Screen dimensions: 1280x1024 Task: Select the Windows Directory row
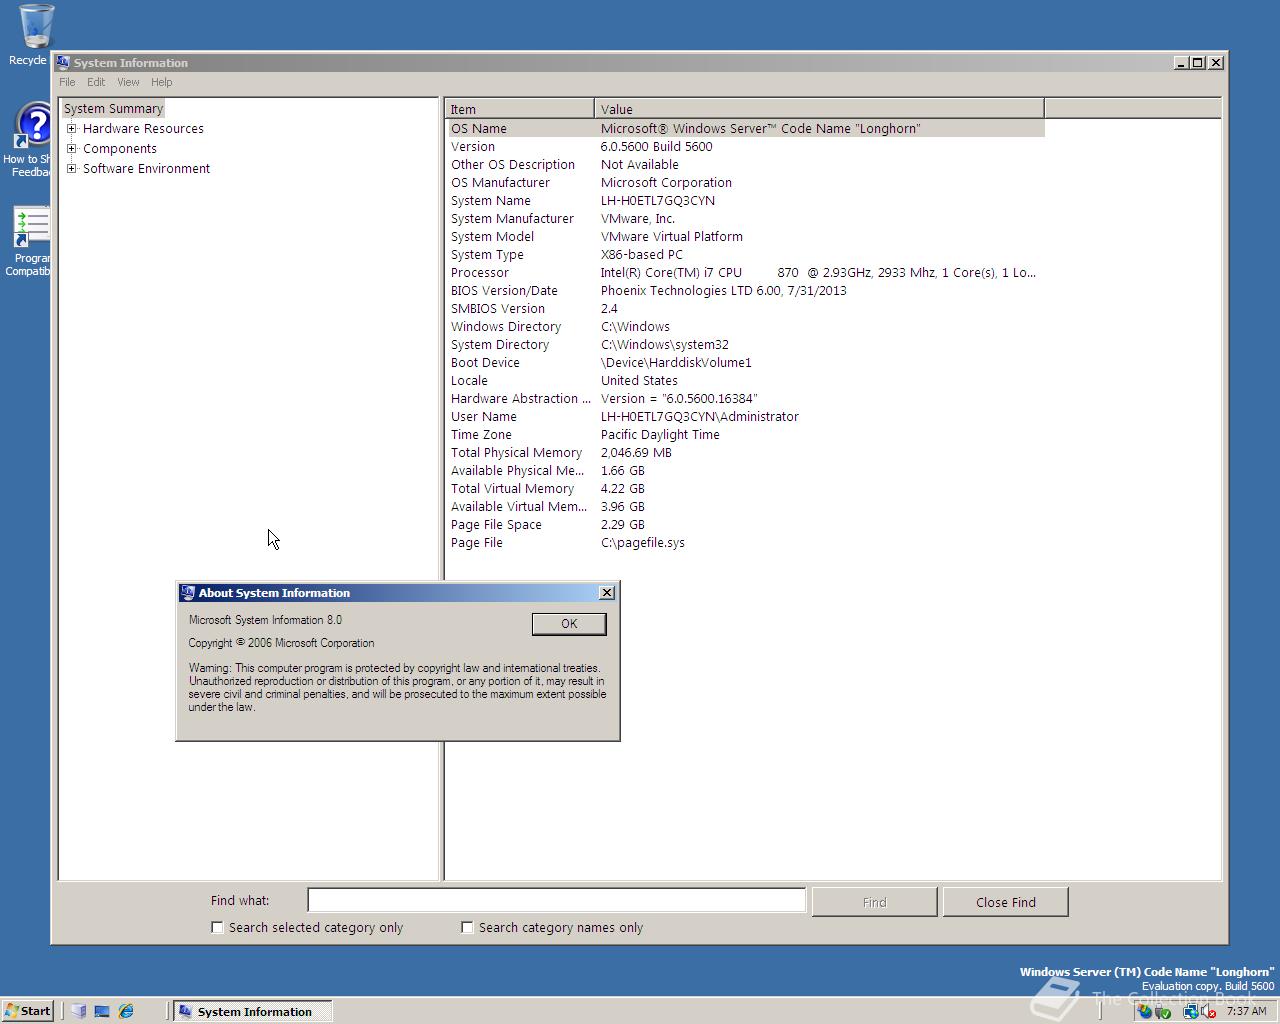point(745,326)
